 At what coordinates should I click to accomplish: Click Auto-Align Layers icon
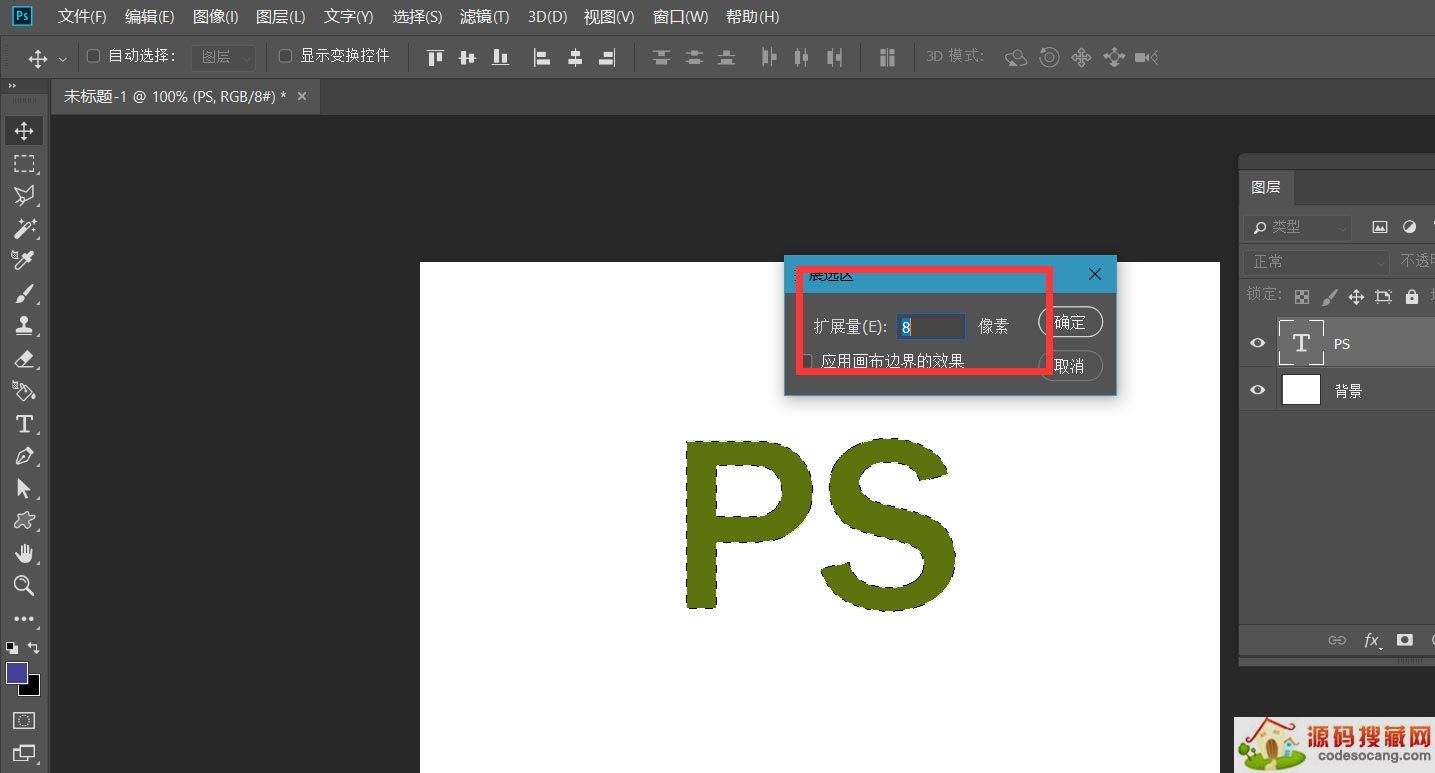(887, 57)
